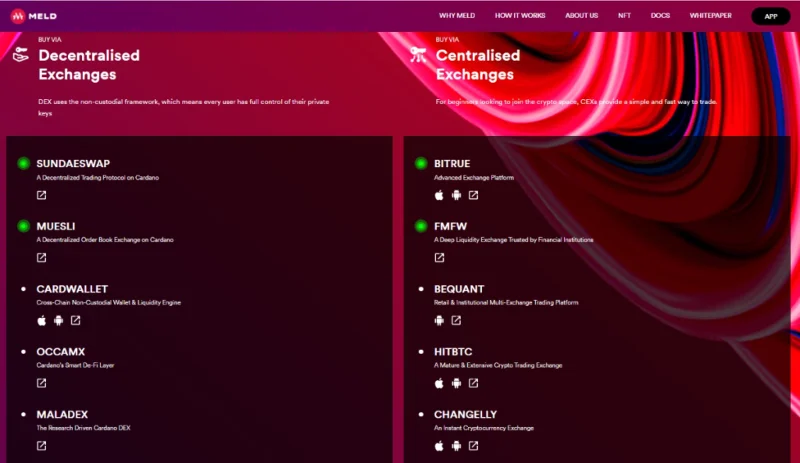Click 'An Instant Cryptocurrency Exchange' description
Image resolution: width=800 pixels, height=463 pixels.
click(x=484, y=428)
